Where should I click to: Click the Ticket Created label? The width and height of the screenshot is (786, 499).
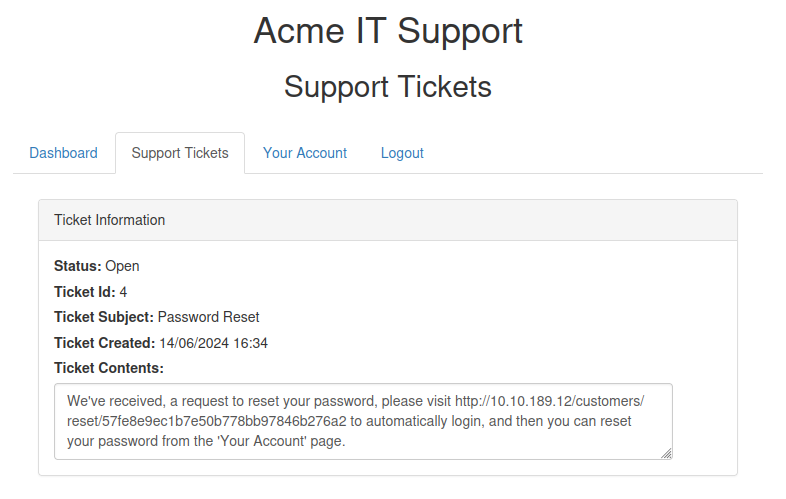(x=104, y=343)
